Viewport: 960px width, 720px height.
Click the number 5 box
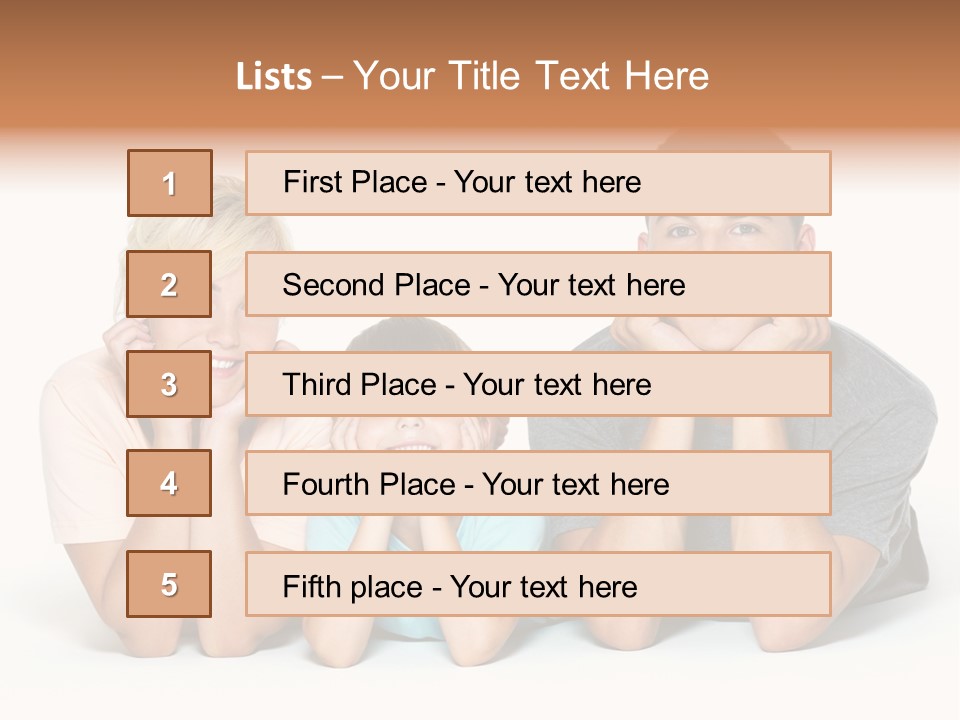pos(170,584)
